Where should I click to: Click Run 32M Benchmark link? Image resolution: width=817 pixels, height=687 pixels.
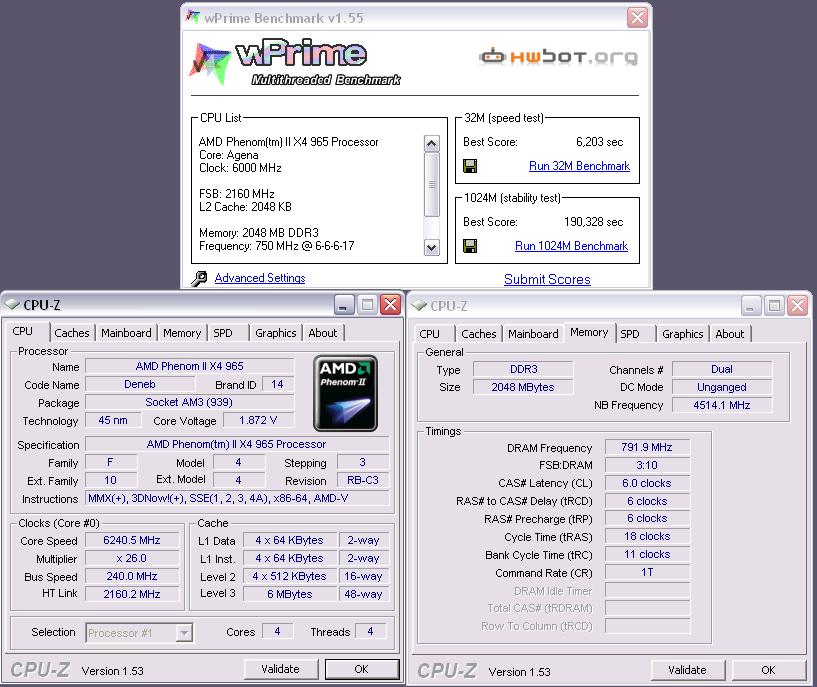coord(579,166)
